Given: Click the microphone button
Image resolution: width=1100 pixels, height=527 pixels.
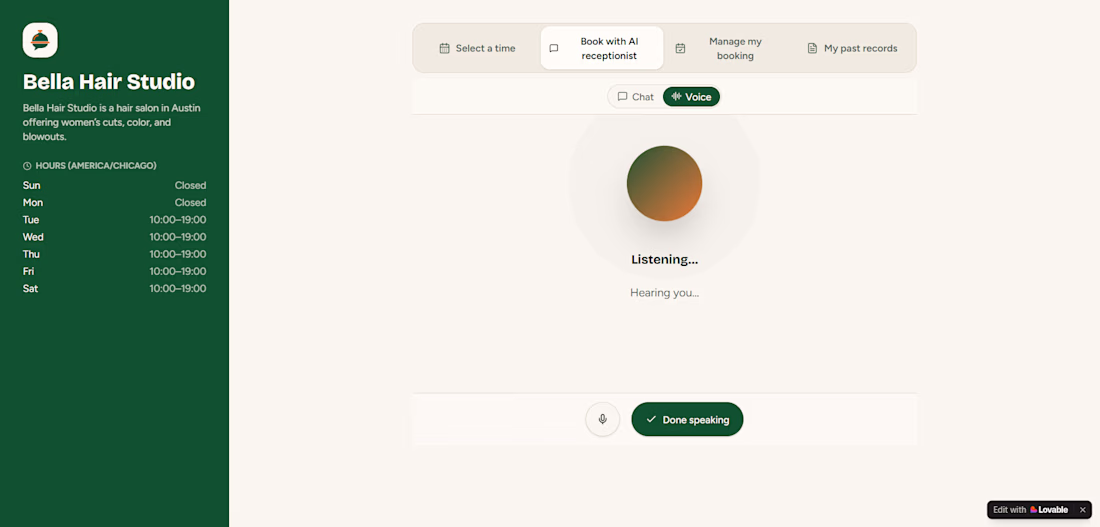Looking at the screenshot, I should [x=603, y=420].
